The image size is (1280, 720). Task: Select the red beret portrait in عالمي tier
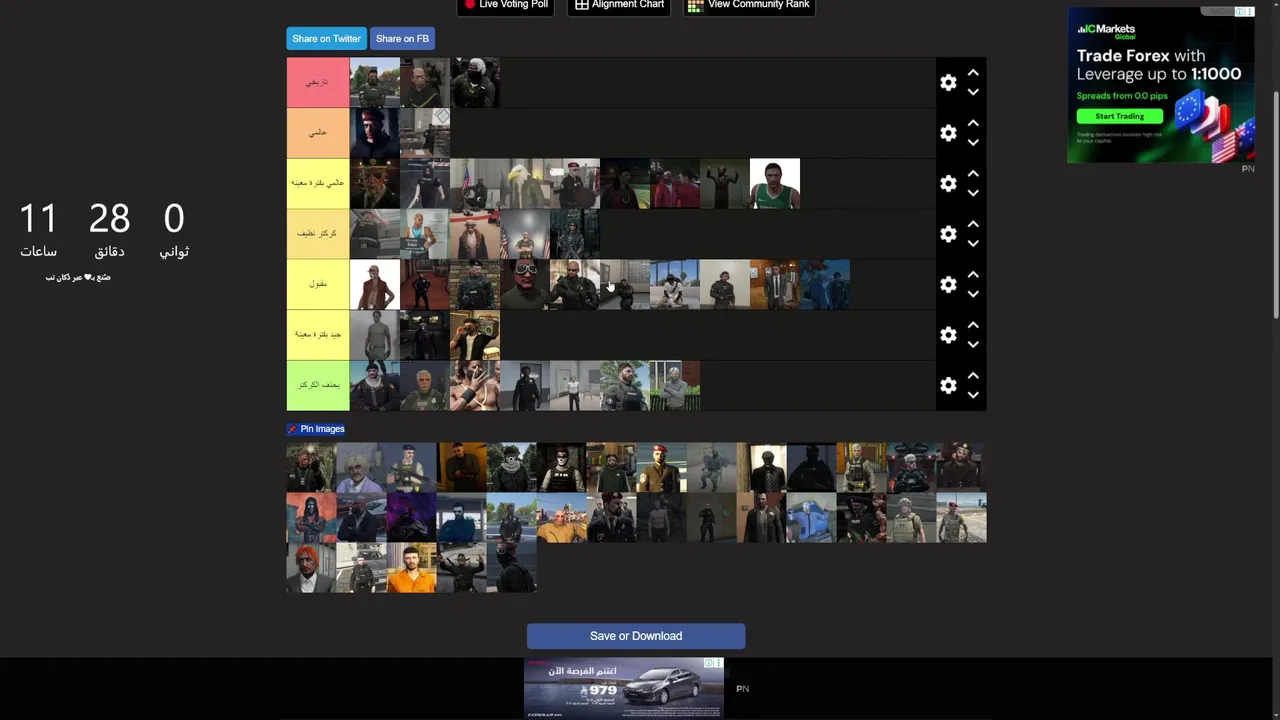375,133
